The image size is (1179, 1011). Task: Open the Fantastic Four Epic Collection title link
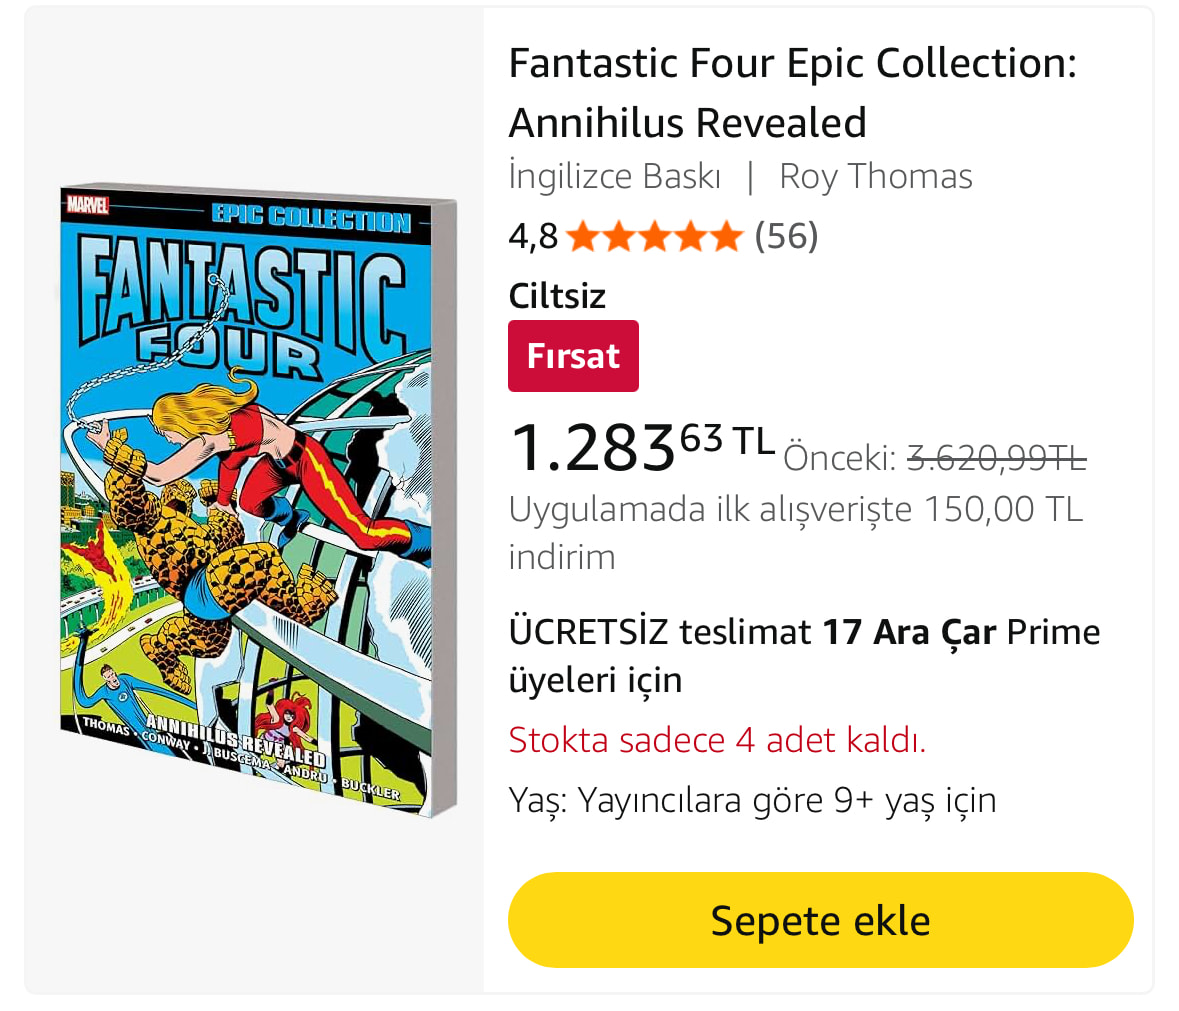tap(792, 92)
